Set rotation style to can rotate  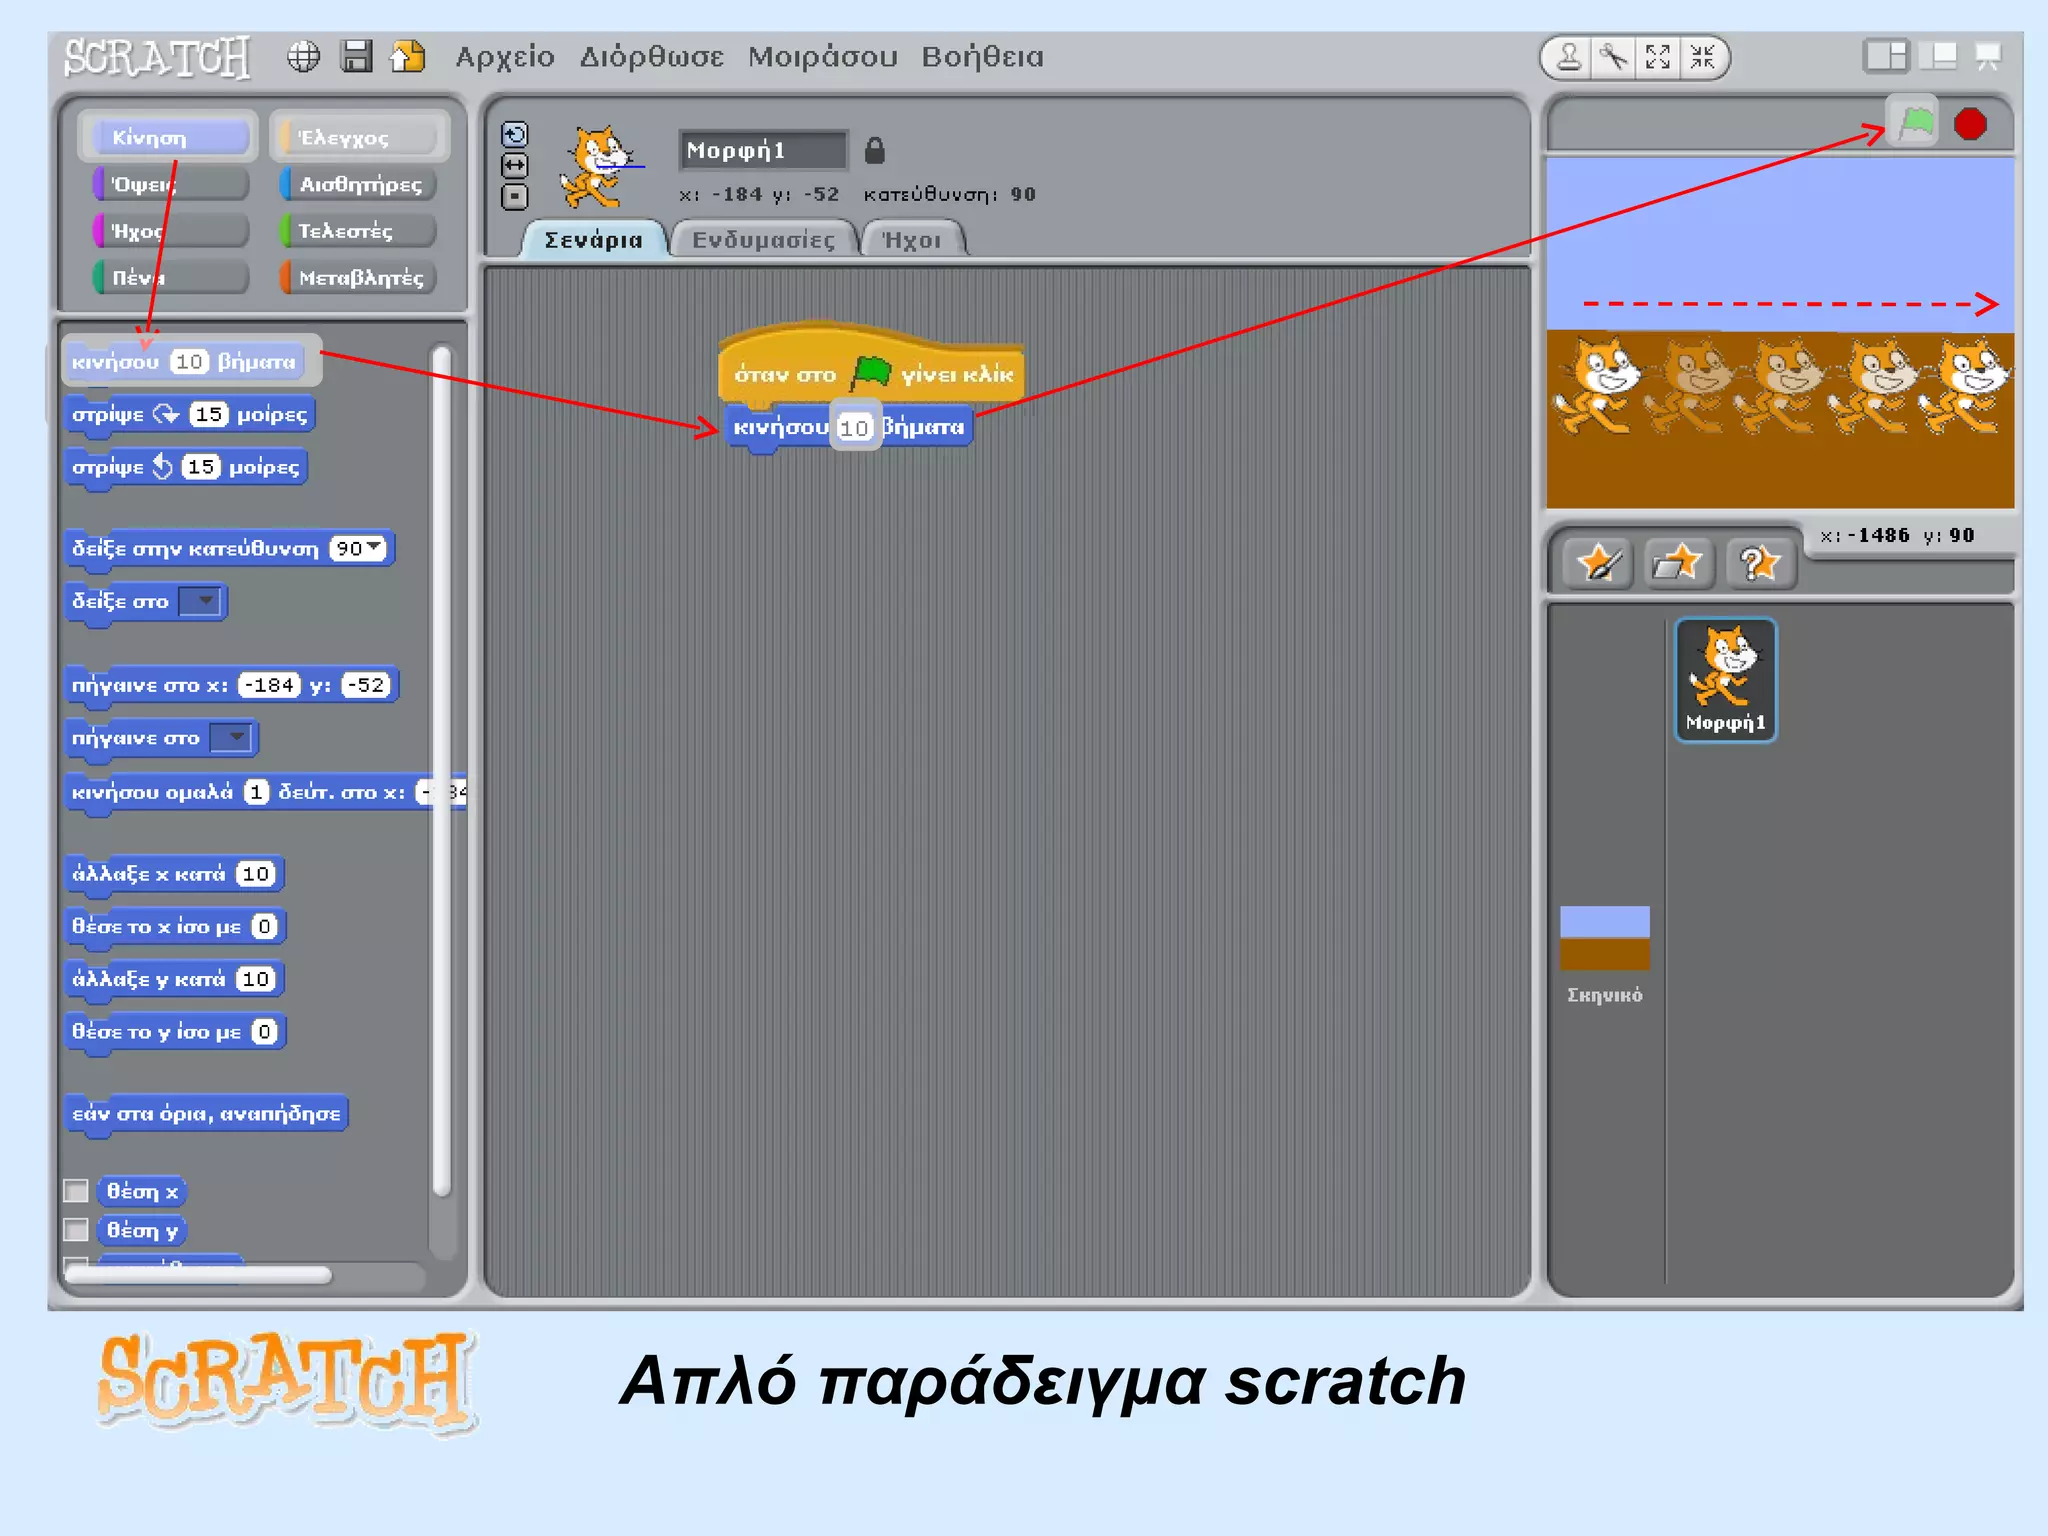point(514,134)
